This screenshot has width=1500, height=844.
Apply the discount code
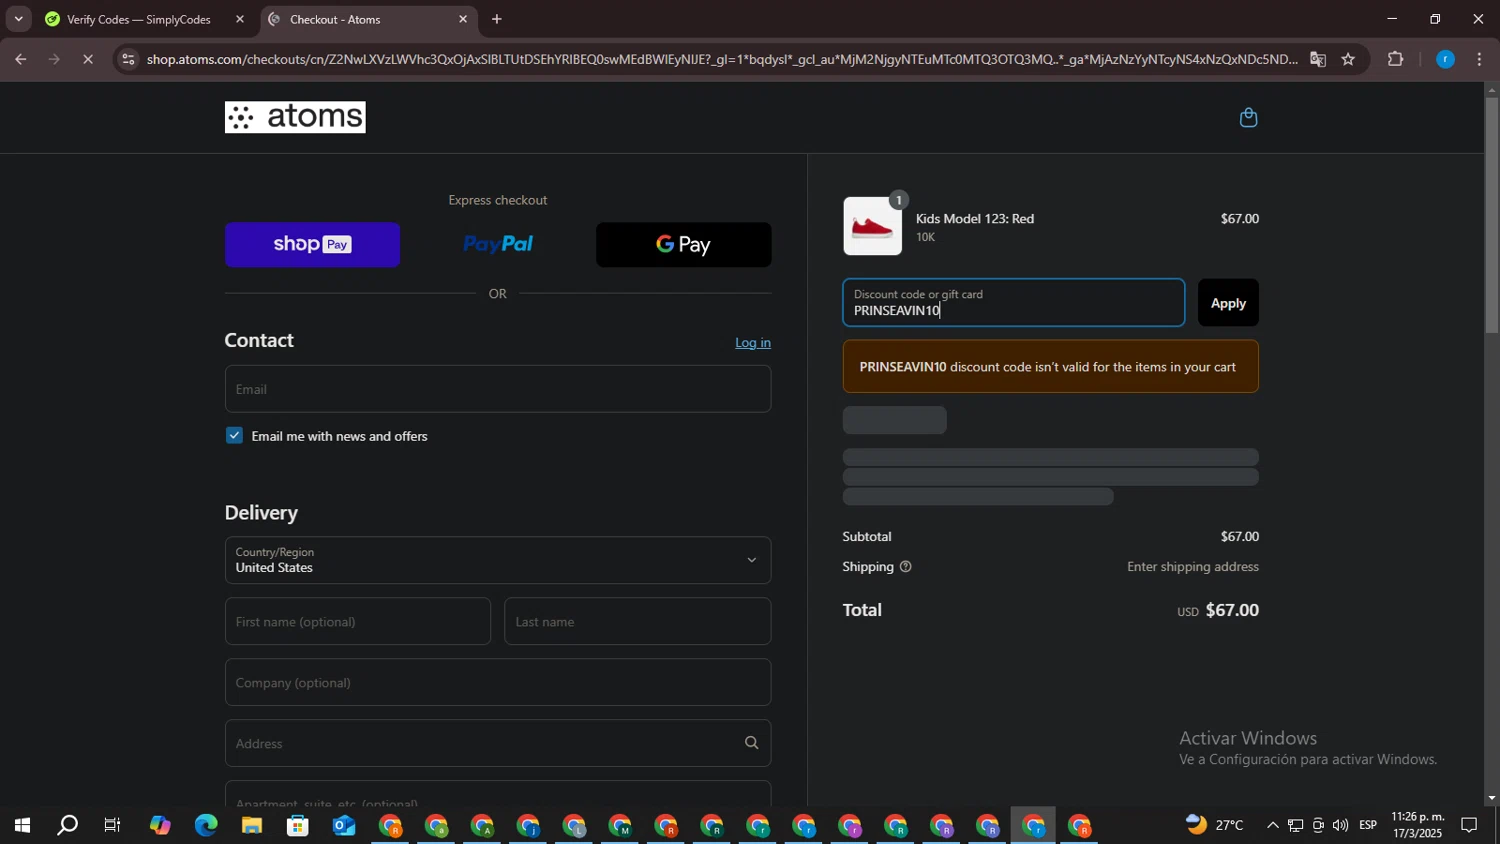pos(1228,303)
